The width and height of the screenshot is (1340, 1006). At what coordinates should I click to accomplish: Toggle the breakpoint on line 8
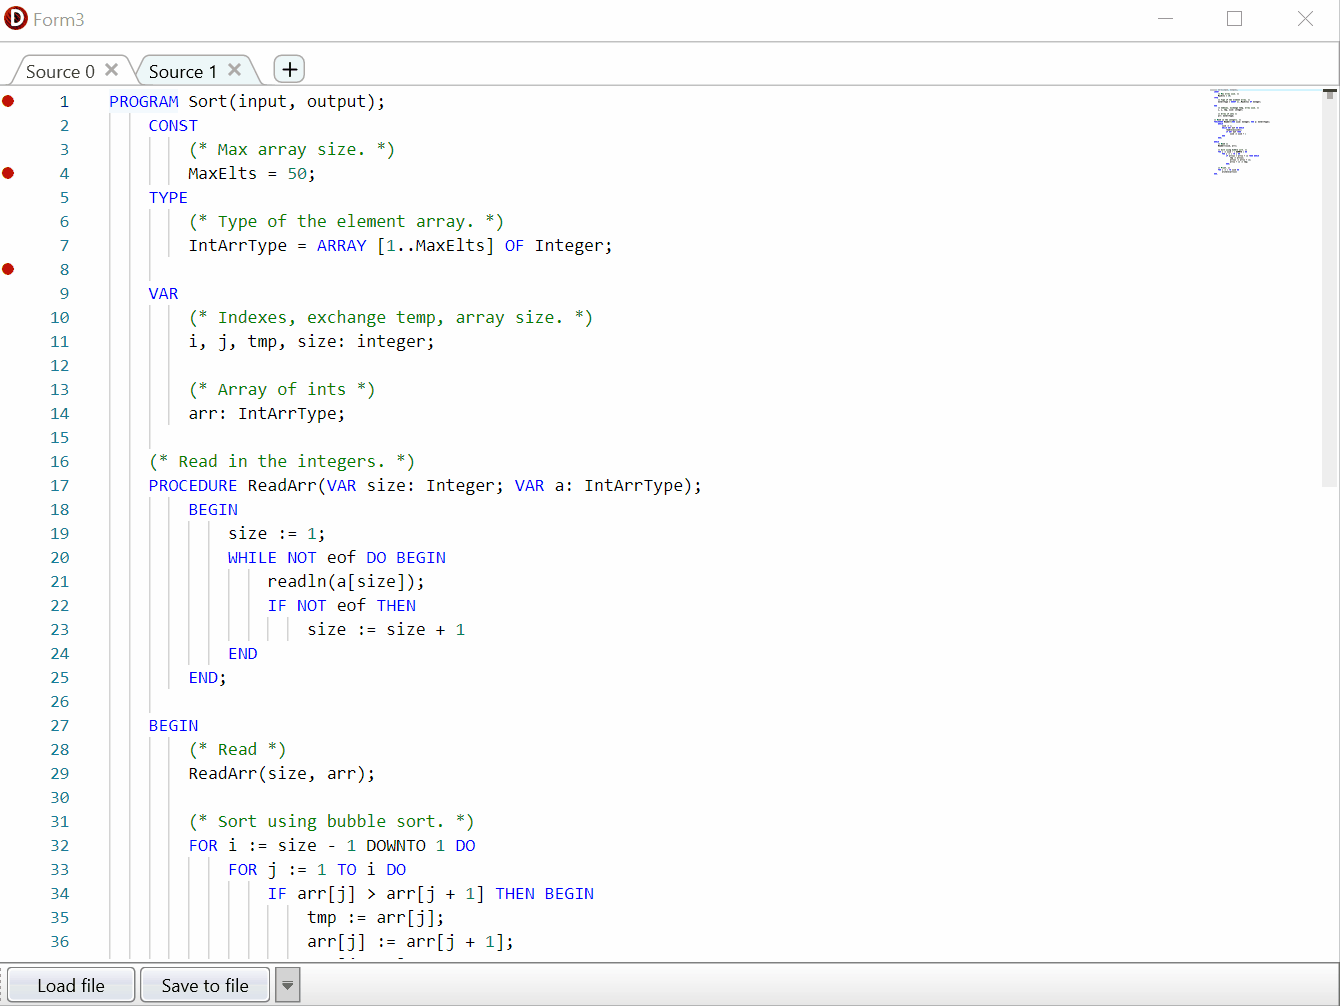click(x=8, y=269)
